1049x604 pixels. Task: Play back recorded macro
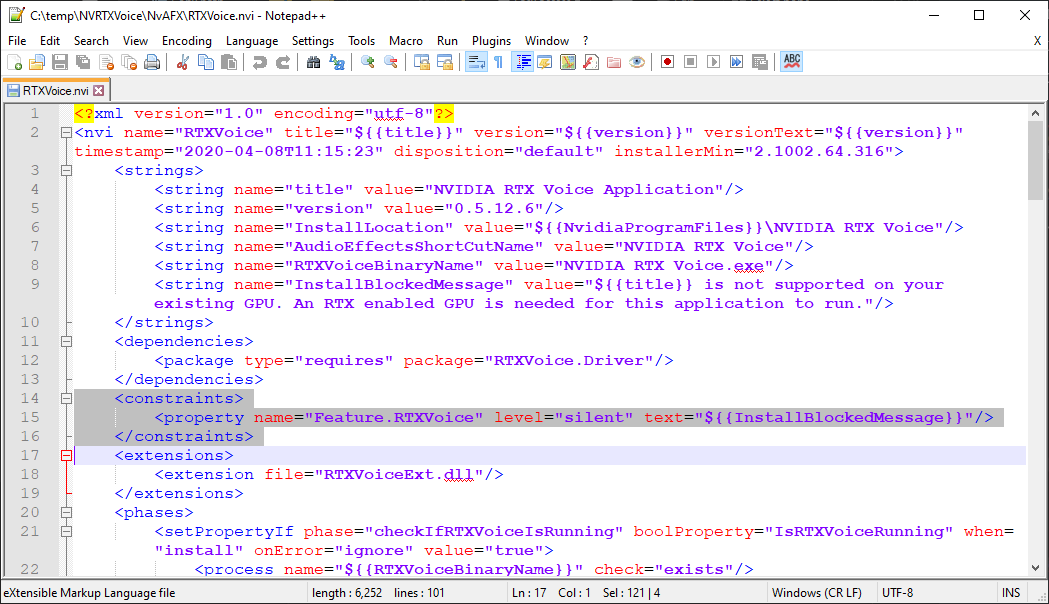[713, 62]
